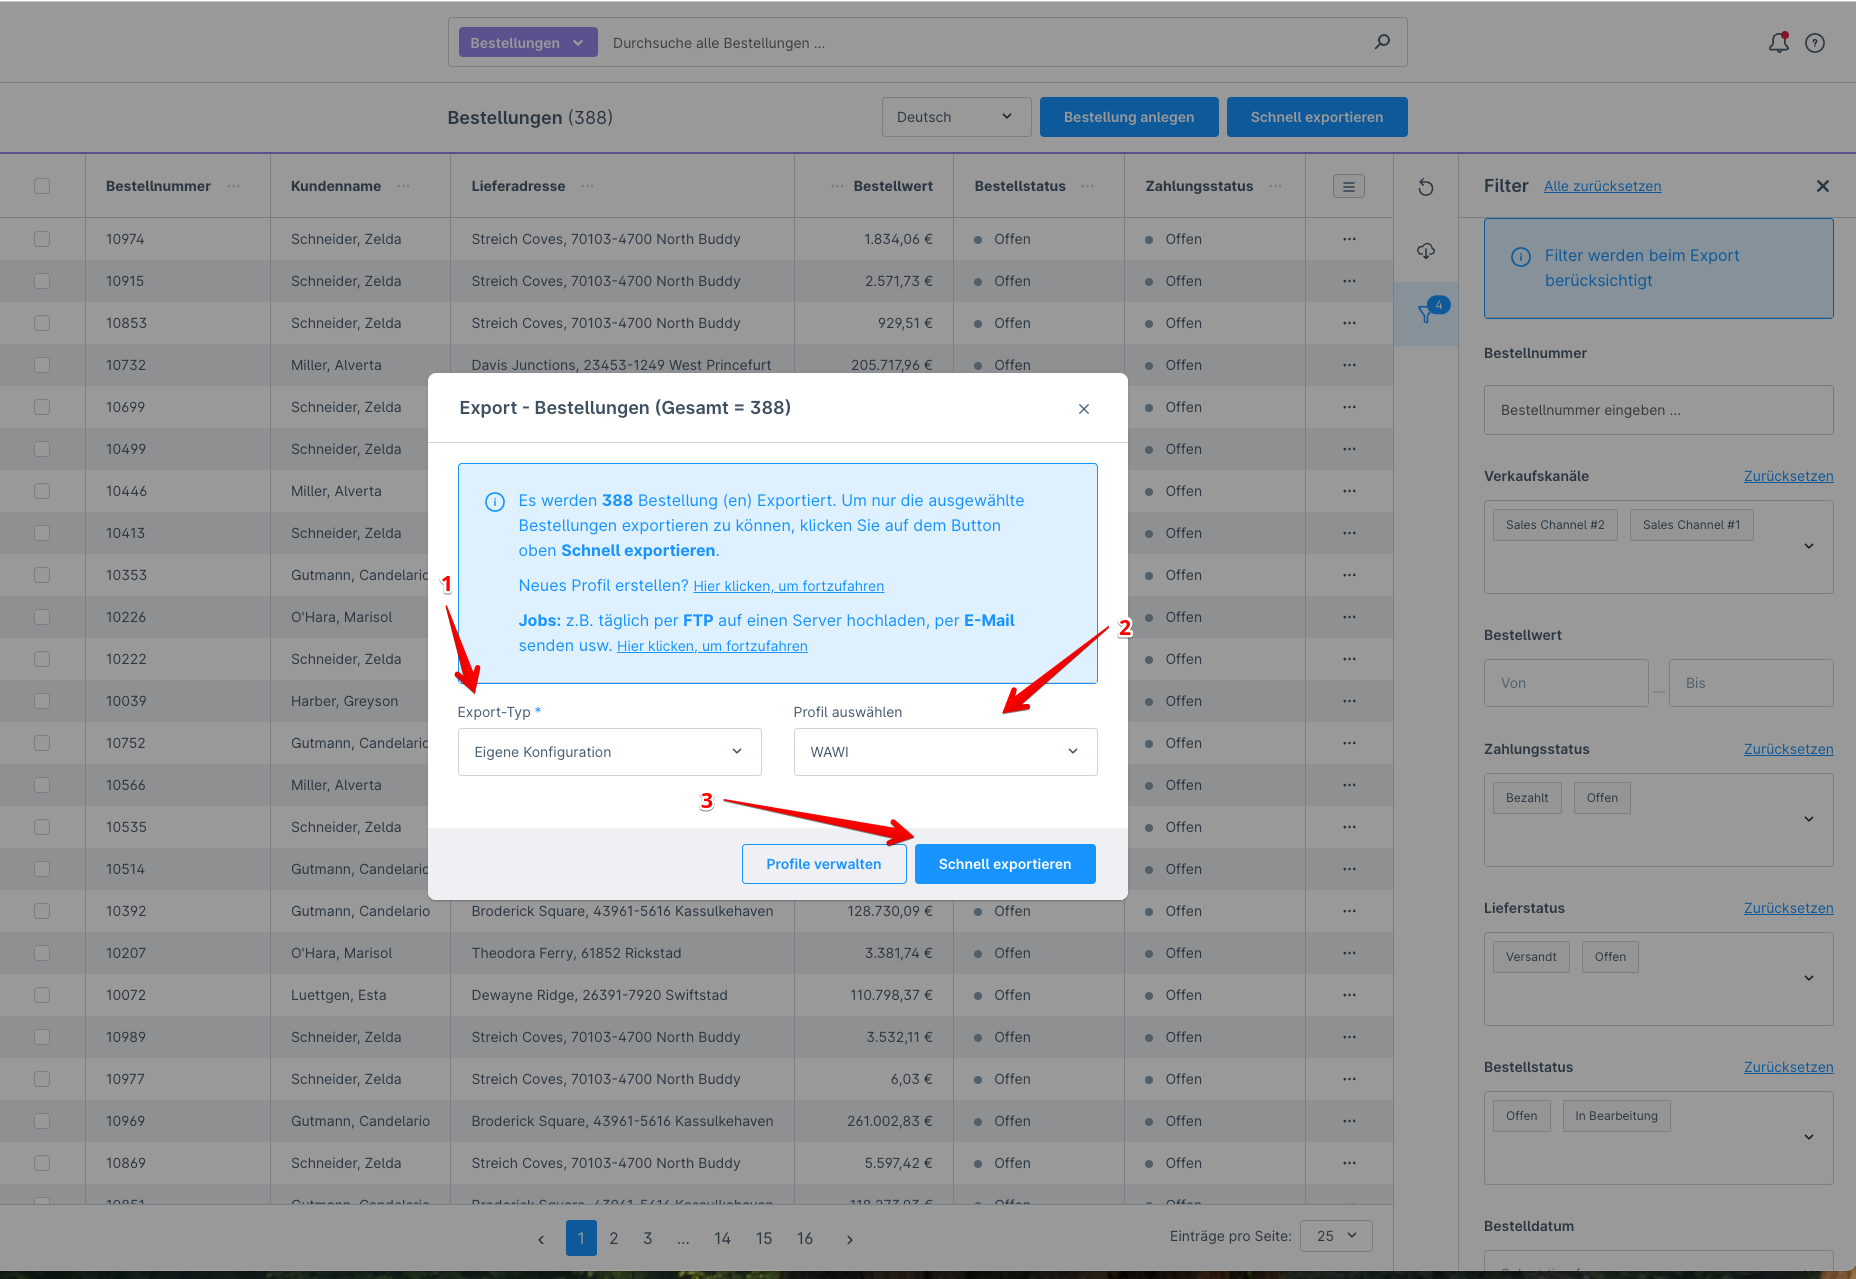Open the Profil auswählen dropdown
Viewport: 1856px width, 1279px height.
tap(945, 752)
